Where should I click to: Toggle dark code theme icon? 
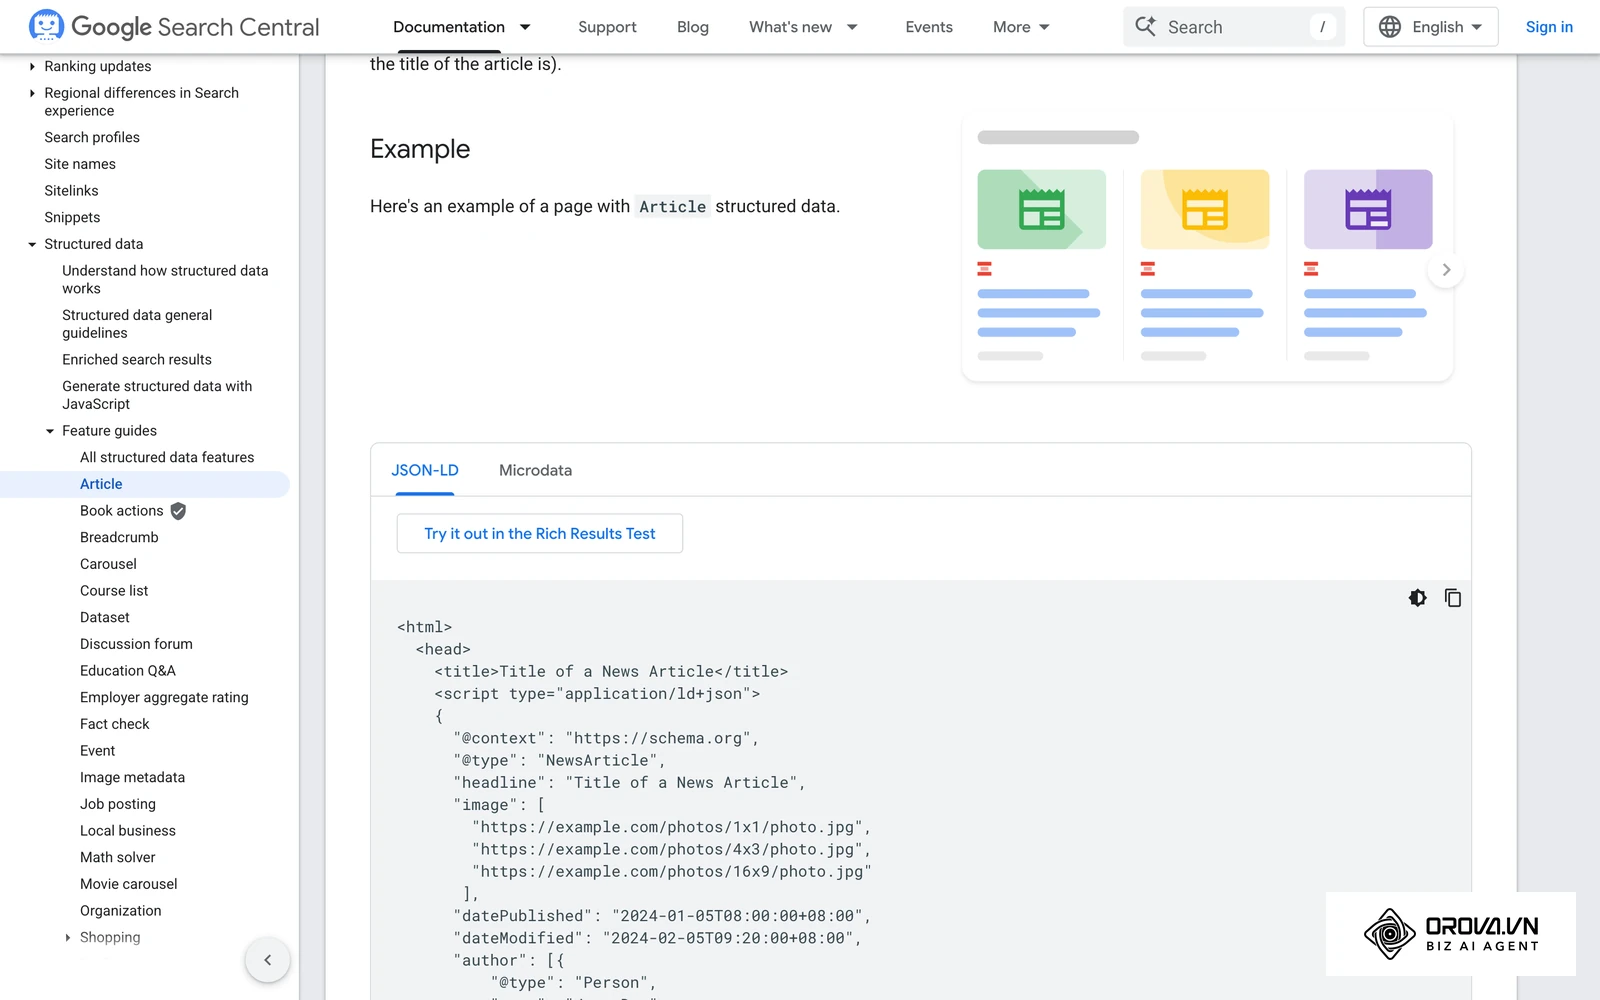1417,598
